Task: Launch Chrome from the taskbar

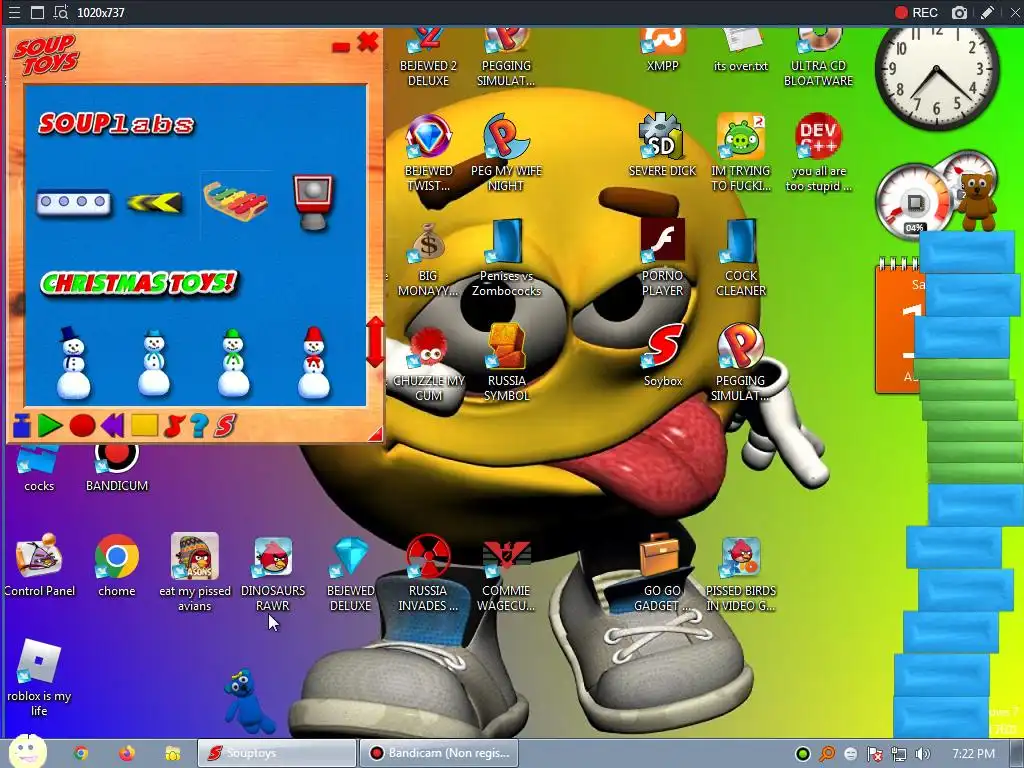Action: pyautogui.click(x=81, y=753)
